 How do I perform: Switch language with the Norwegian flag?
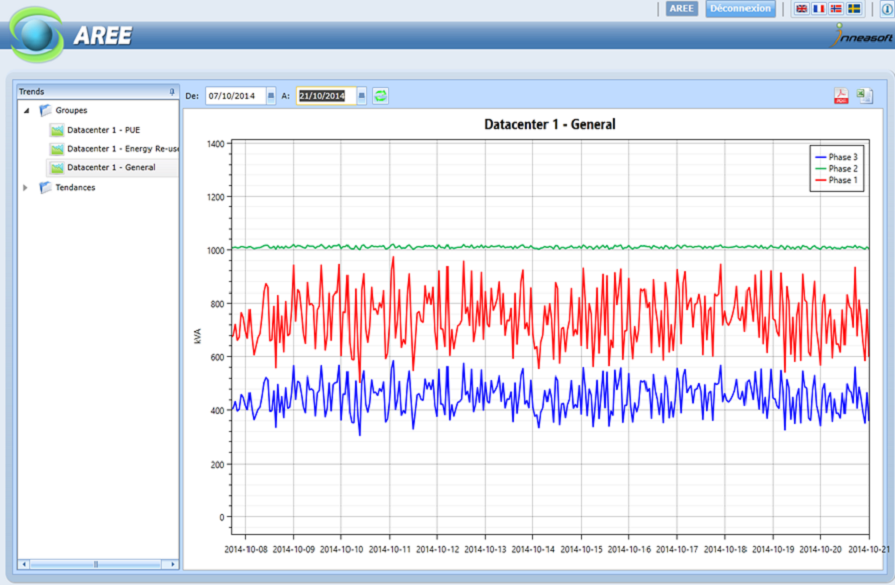click(836, 9)
